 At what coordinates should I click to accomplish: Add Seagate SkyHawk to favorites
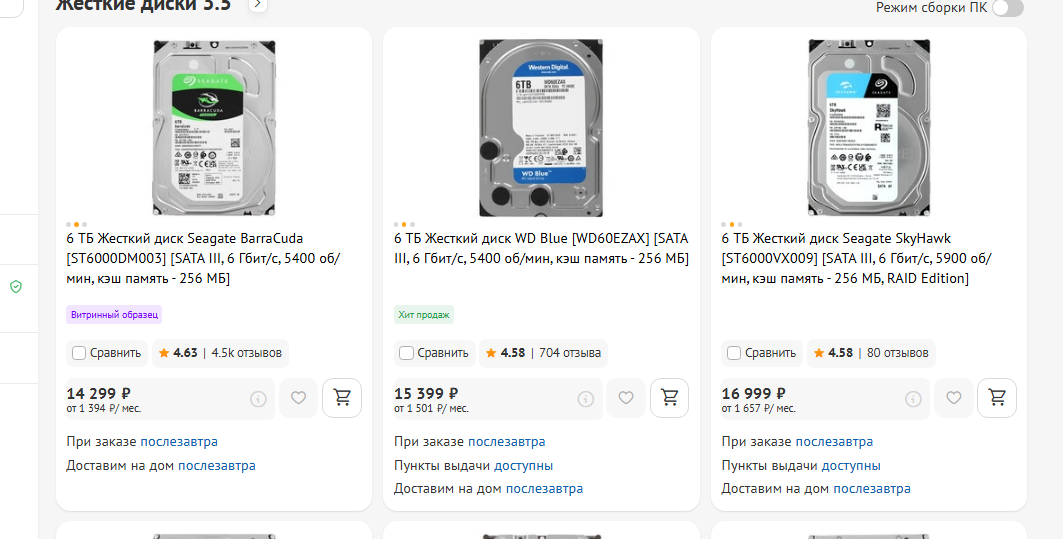pos(953,398)
